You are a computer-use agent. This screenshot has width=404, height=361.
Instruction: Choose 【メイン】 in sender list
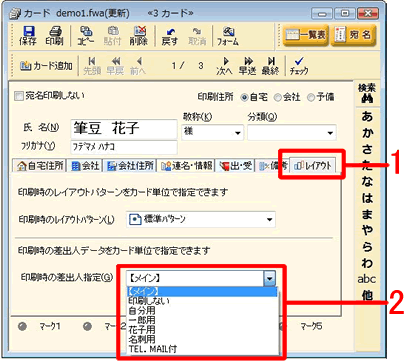click(x=202, y=291)
